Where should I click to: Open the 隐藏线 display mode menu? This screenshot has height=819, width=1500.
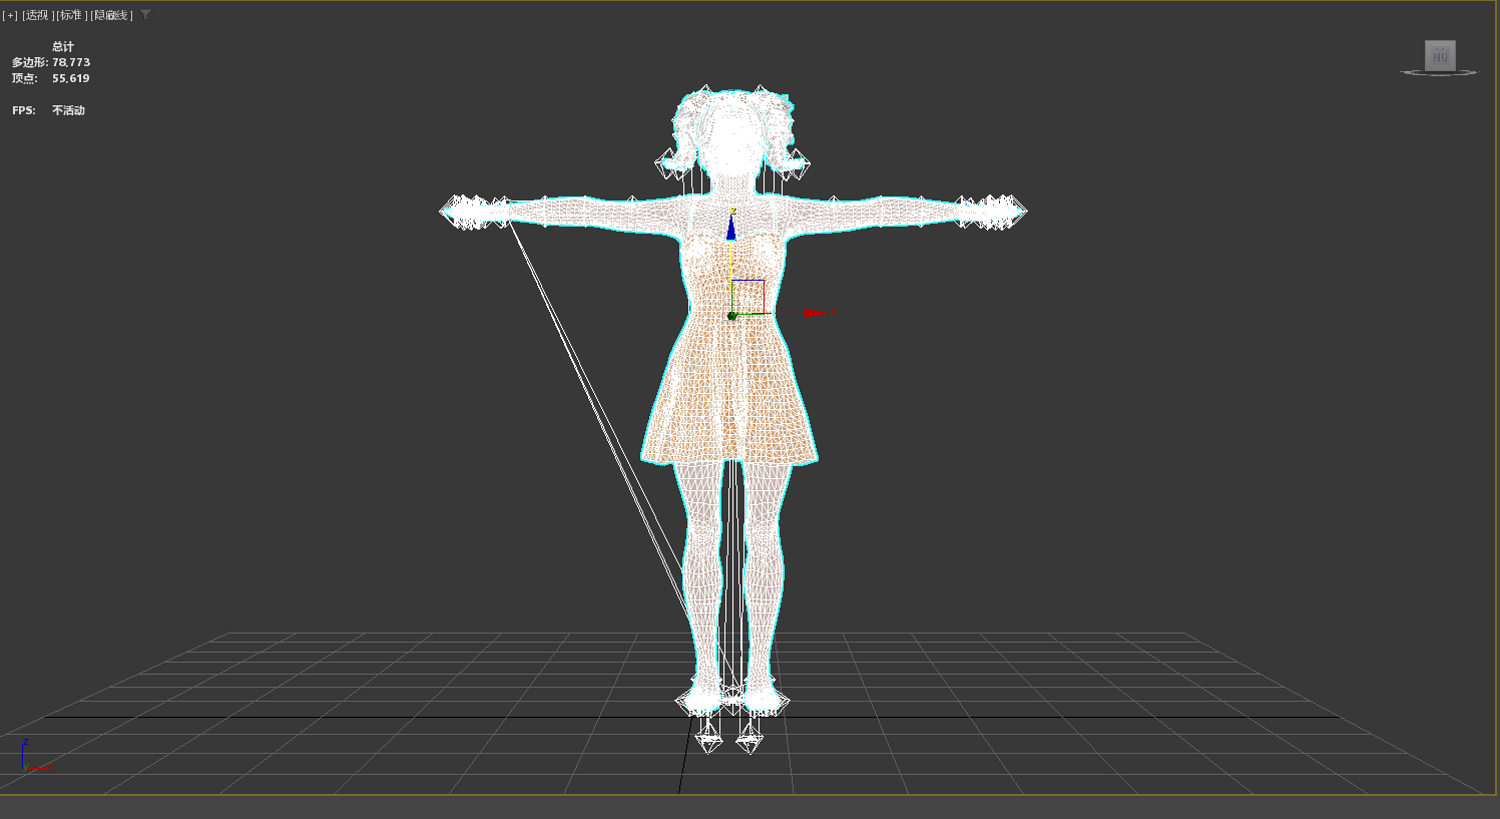pos(111,15)
